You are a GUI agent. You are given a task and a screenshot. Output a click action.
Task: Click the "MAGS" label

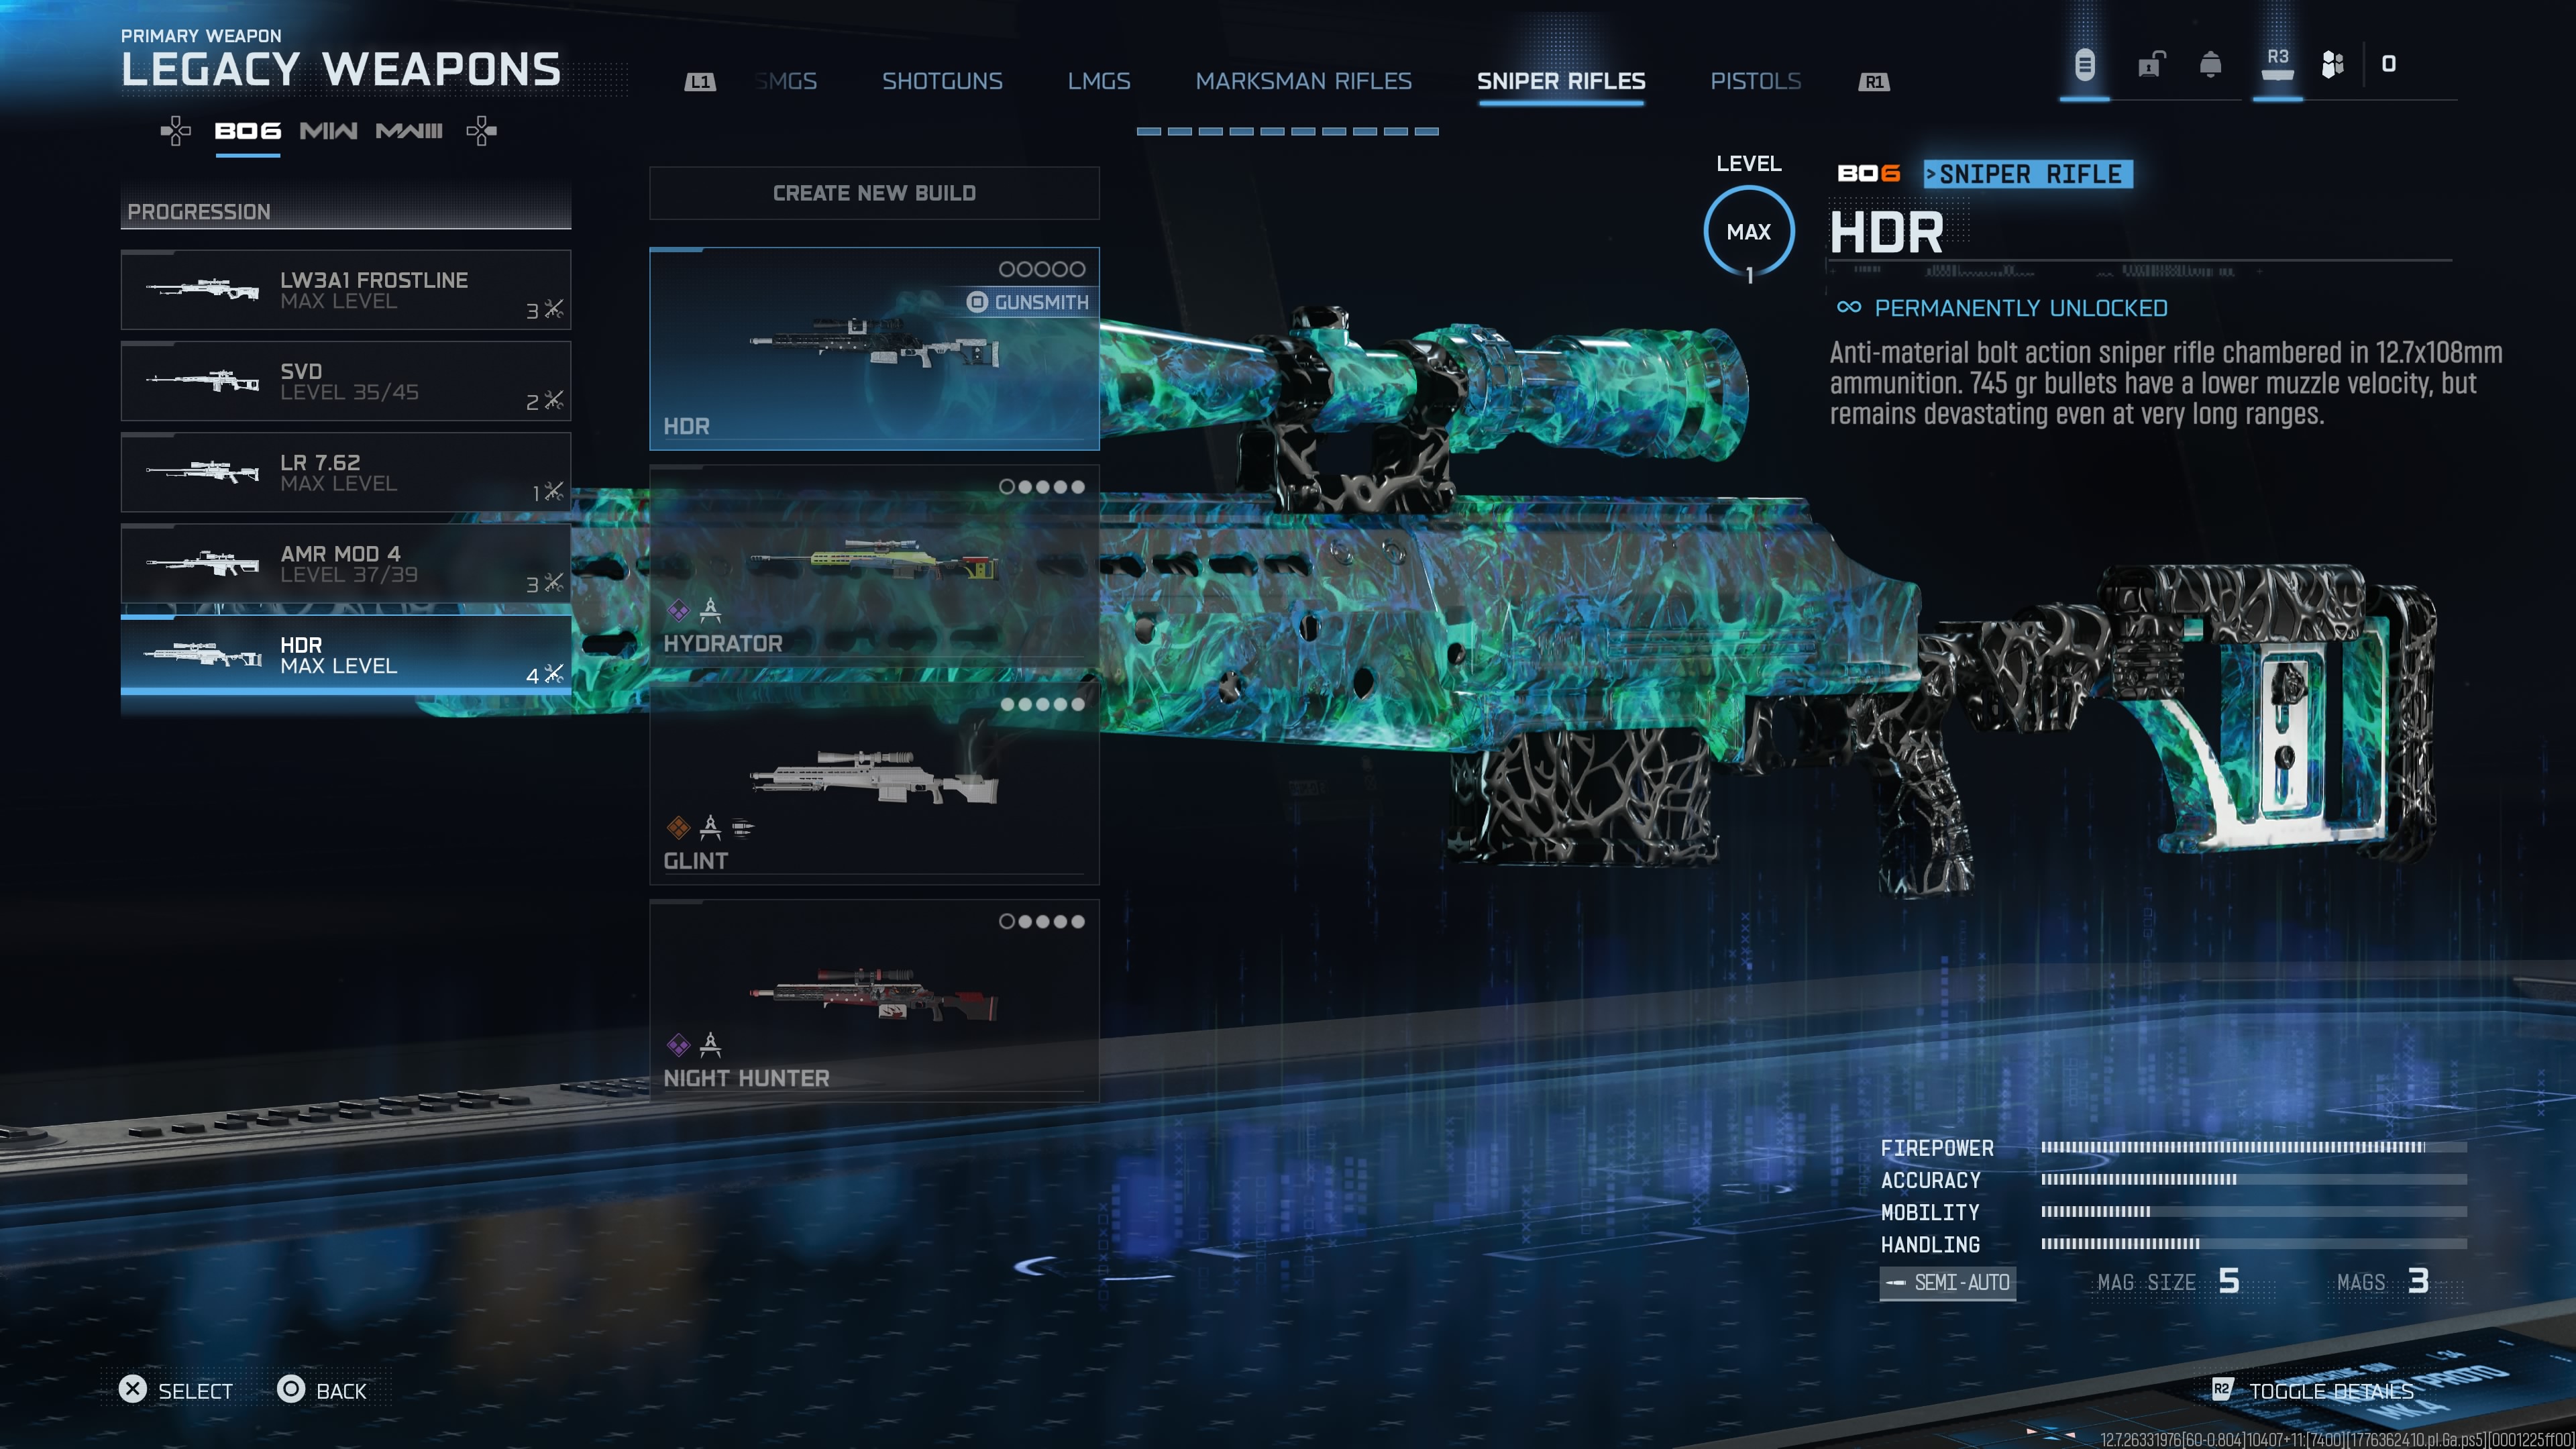point(2361,1282)
